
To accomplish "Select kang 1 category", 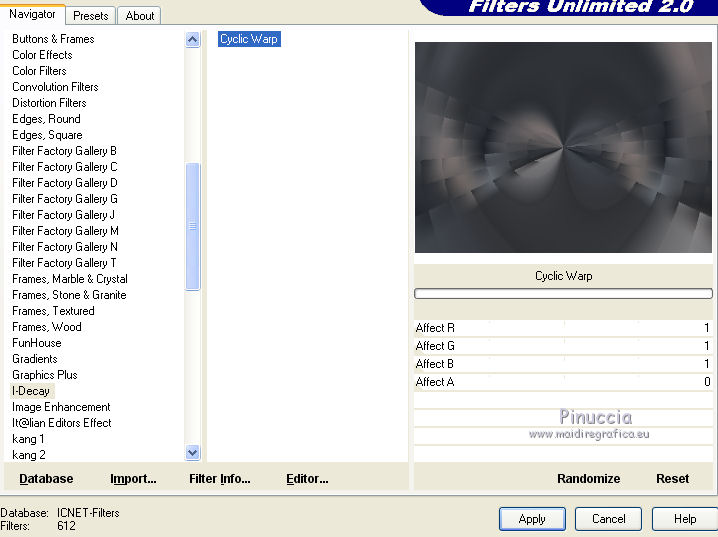I will click(28, 439).
